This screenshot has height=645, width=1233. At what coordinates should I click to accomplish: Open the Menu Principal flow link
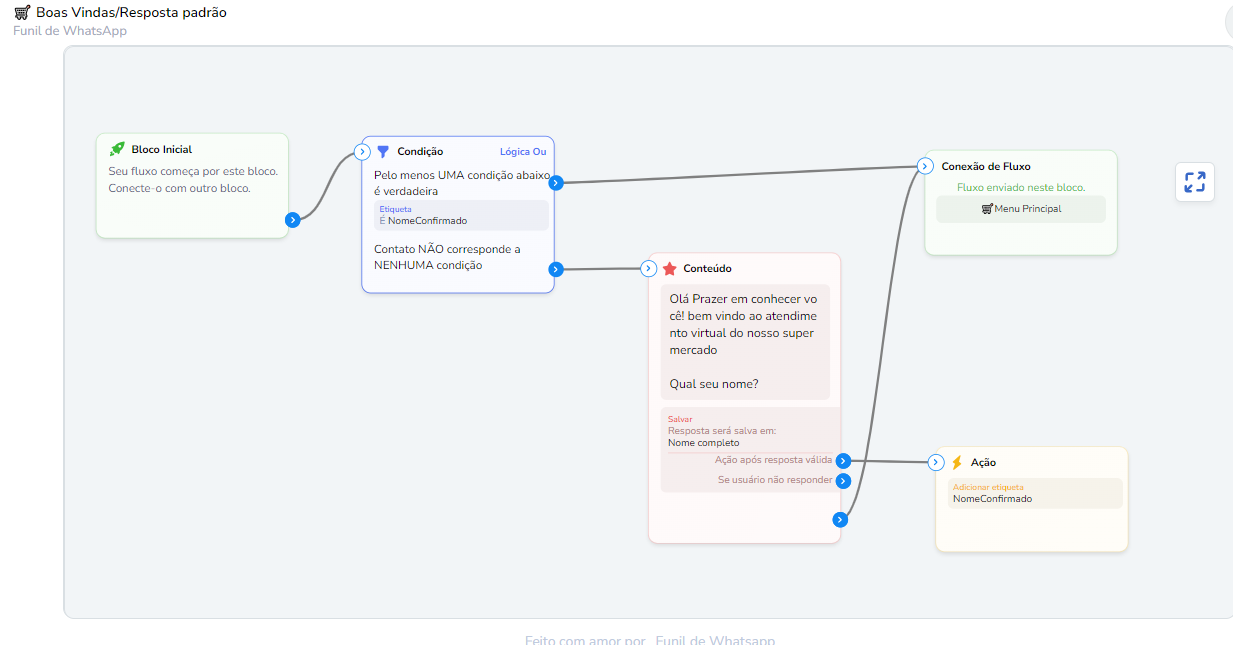1021,209
